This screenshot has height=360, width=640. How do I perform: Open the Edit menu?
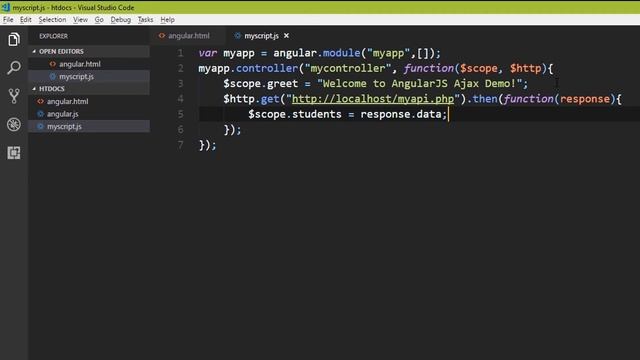[x=25, y=20]
